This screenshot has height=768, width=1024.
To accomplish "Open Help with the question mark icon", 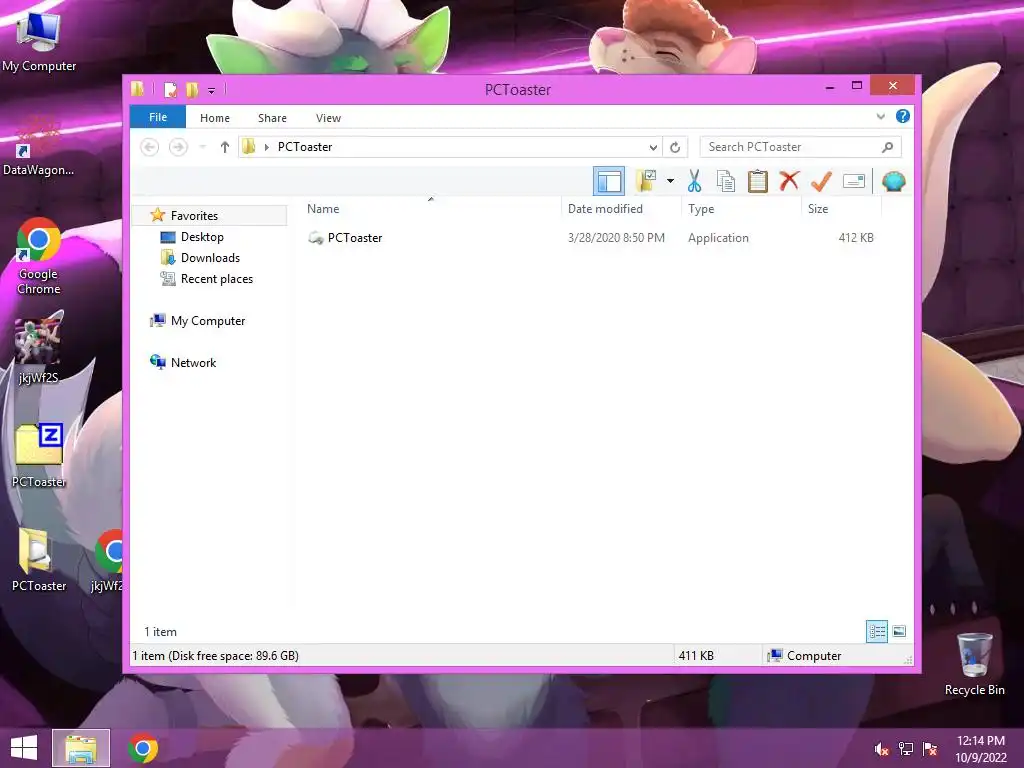I will 903,116.
